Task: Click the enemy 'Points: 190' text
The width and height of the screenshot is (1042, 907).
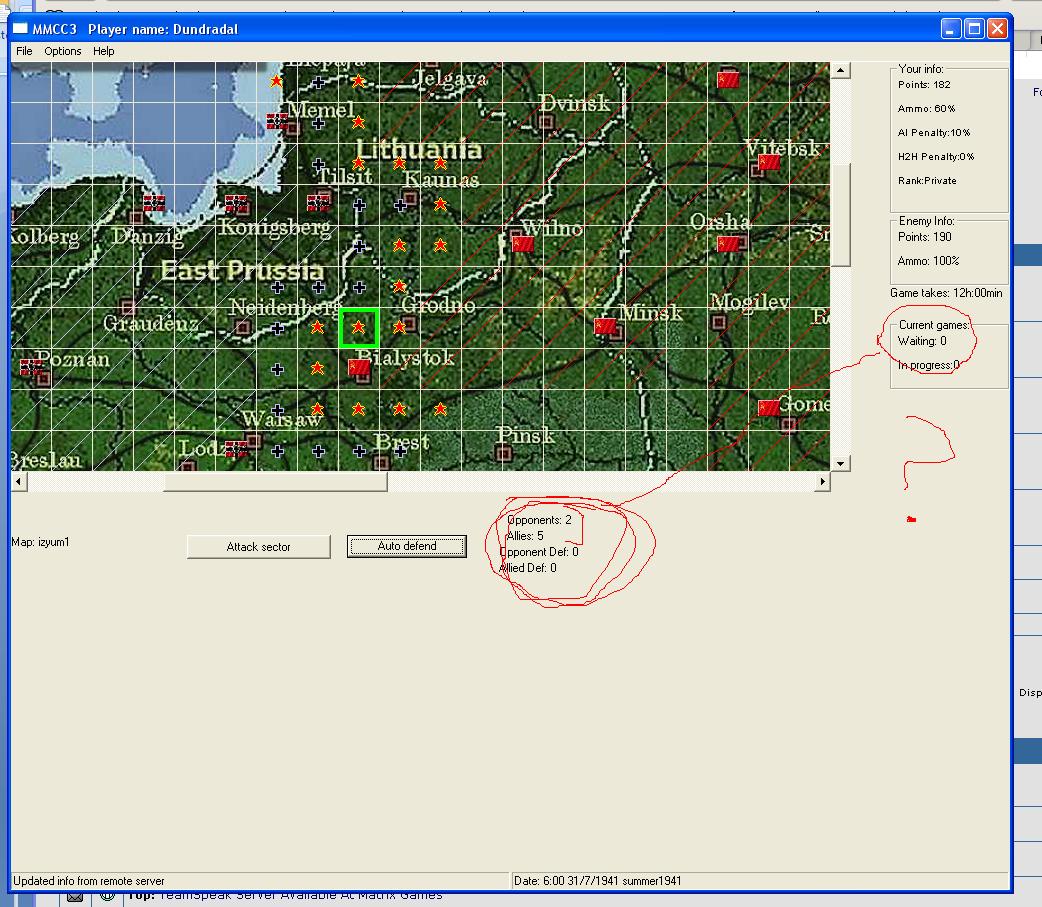Action: pos(924,237)
